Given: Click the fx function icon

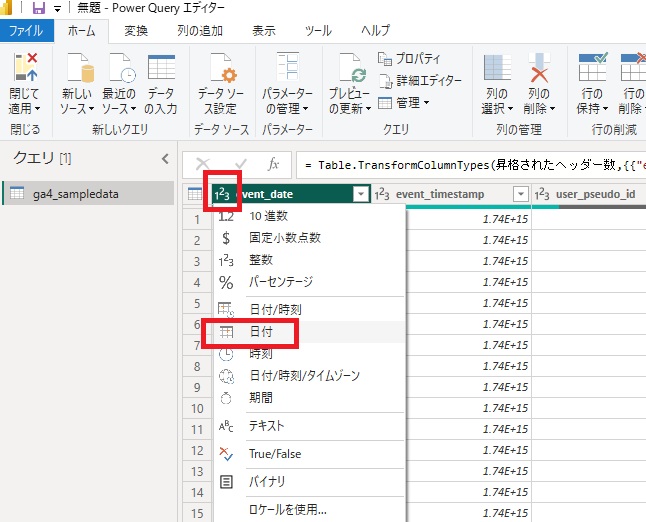Looking at the screenshot, I should pyautogui.click(x=273, y=164).
